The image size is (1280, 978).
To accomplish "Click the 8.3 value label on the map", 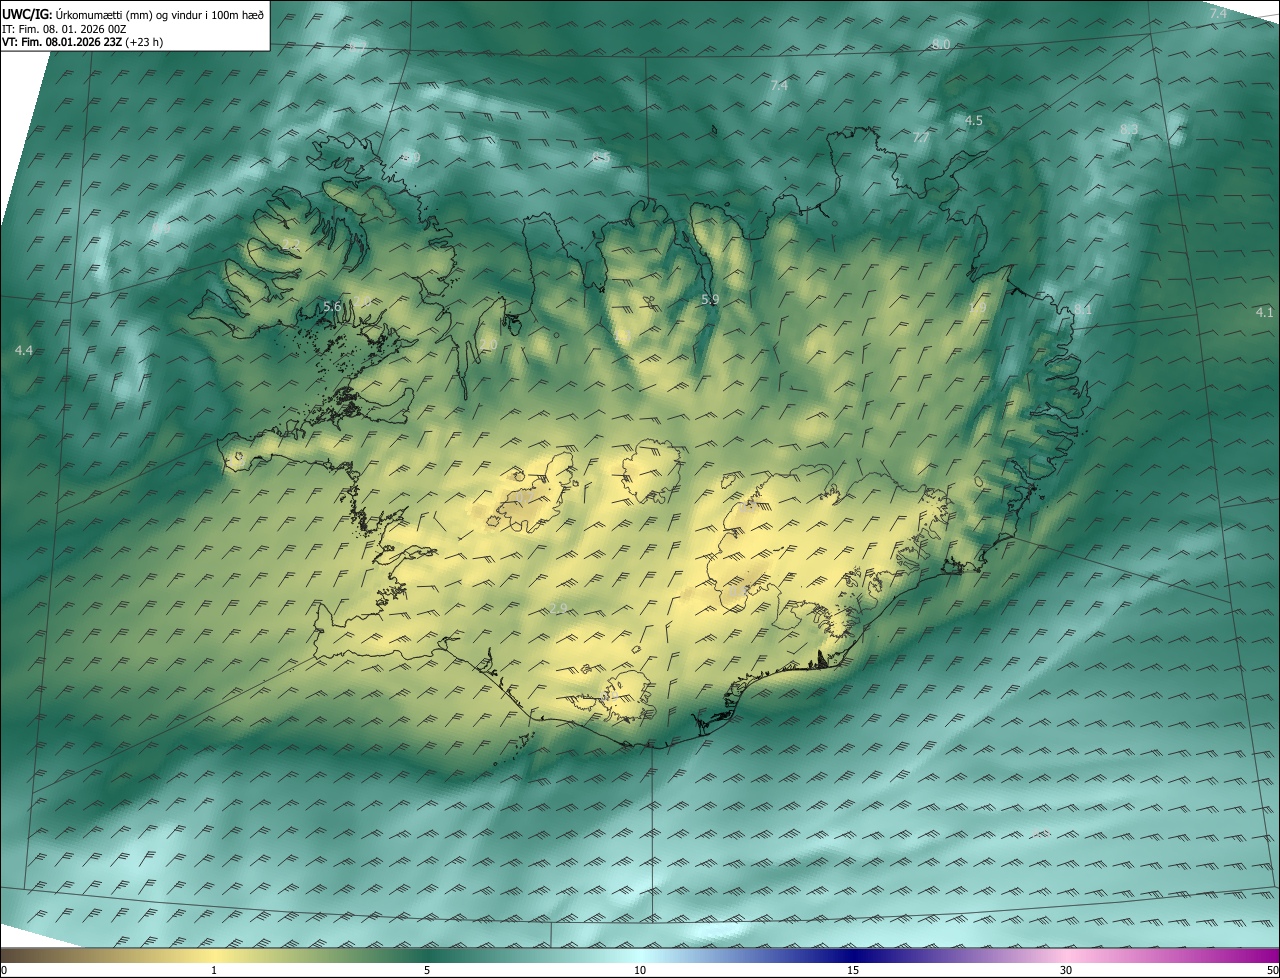I will point(1128,130).
